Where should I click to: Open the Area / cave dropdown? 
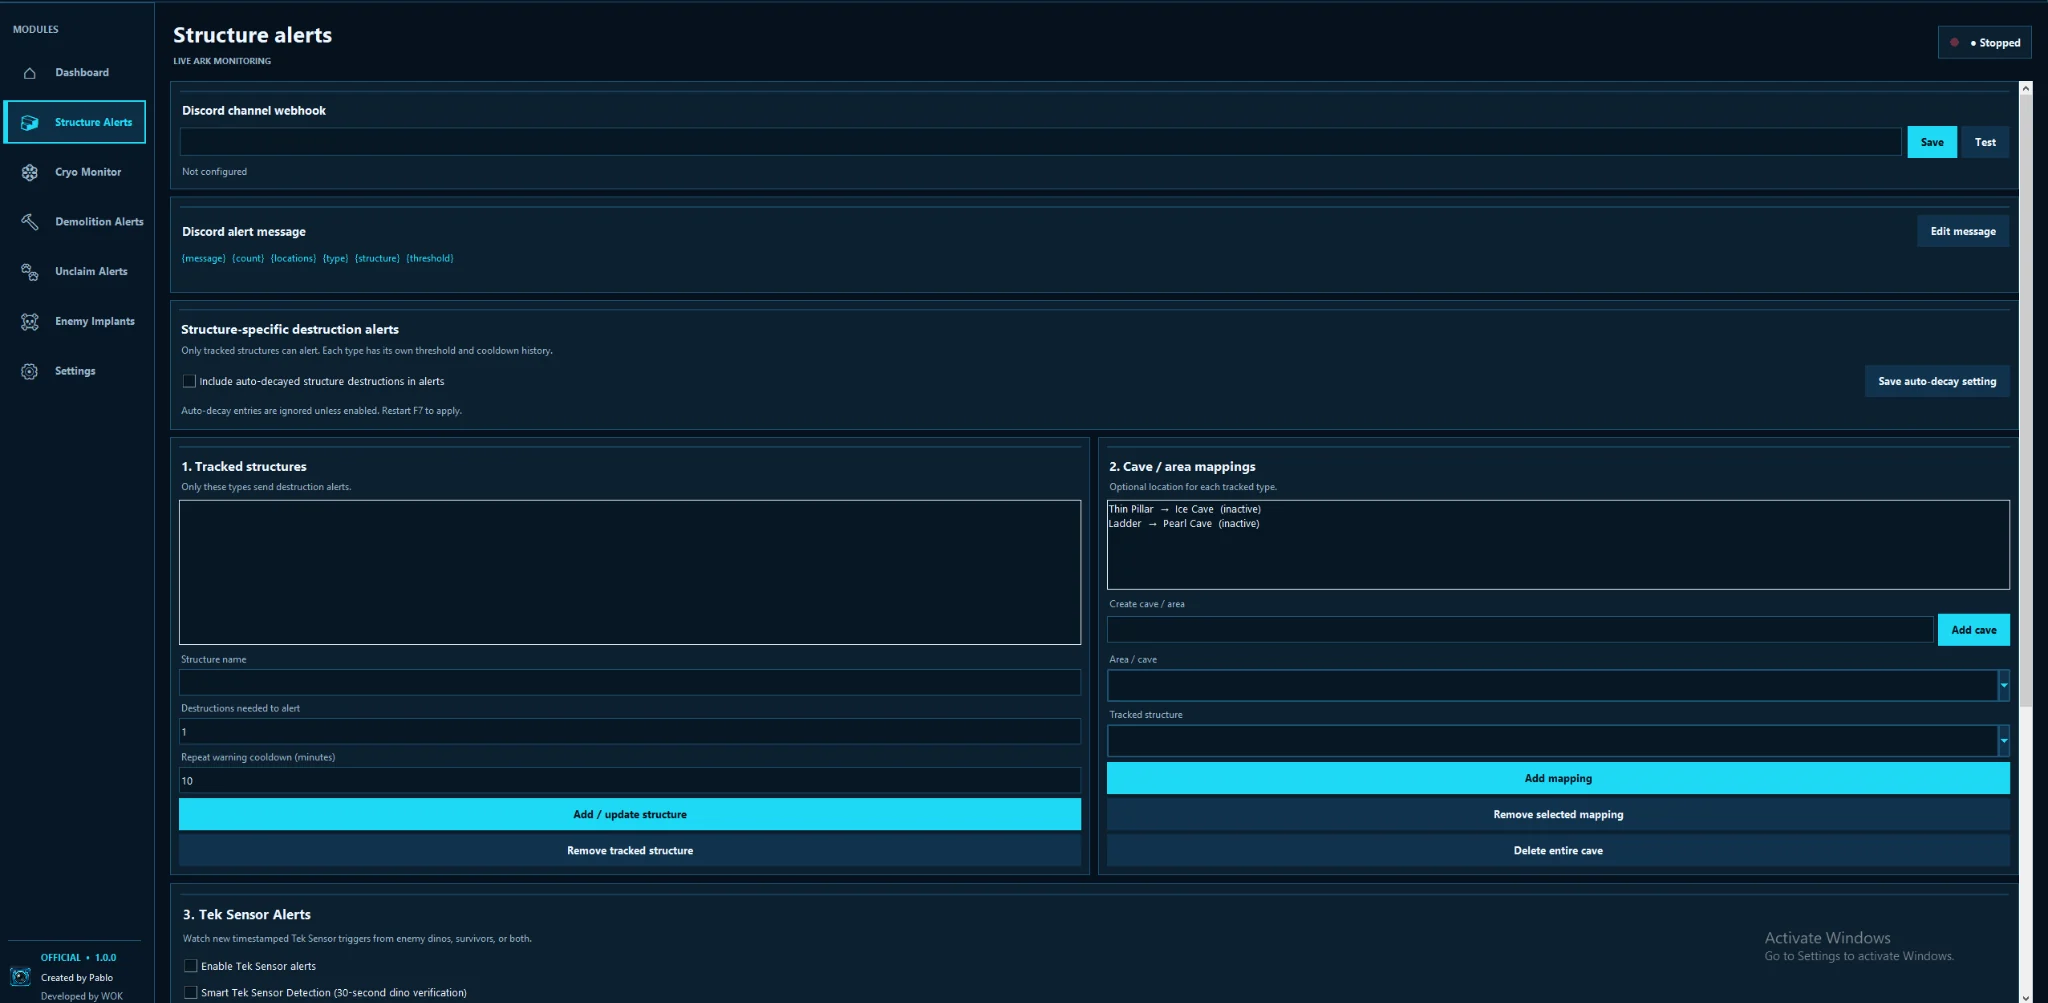coord(2003,686)
